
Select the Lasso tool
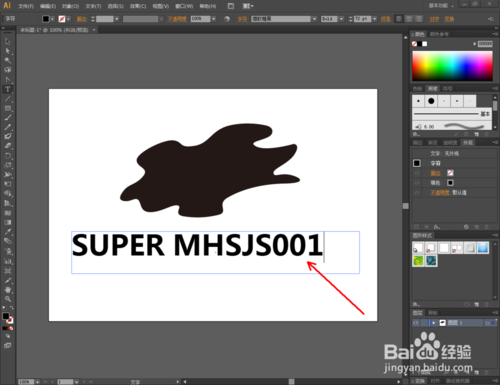[x=8, y=70]
